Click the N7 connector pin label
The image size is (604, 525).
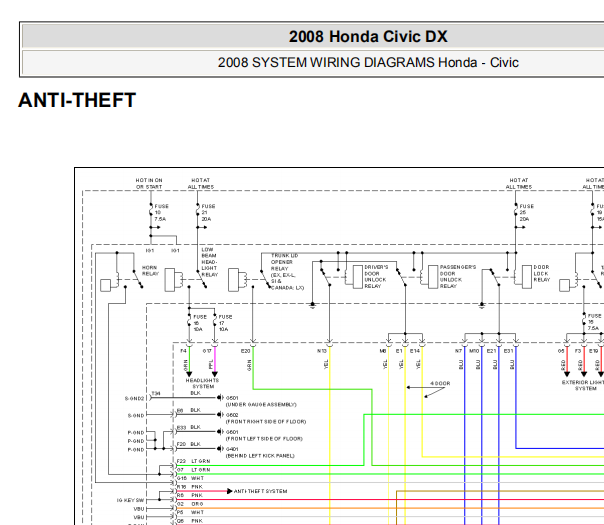458,351
